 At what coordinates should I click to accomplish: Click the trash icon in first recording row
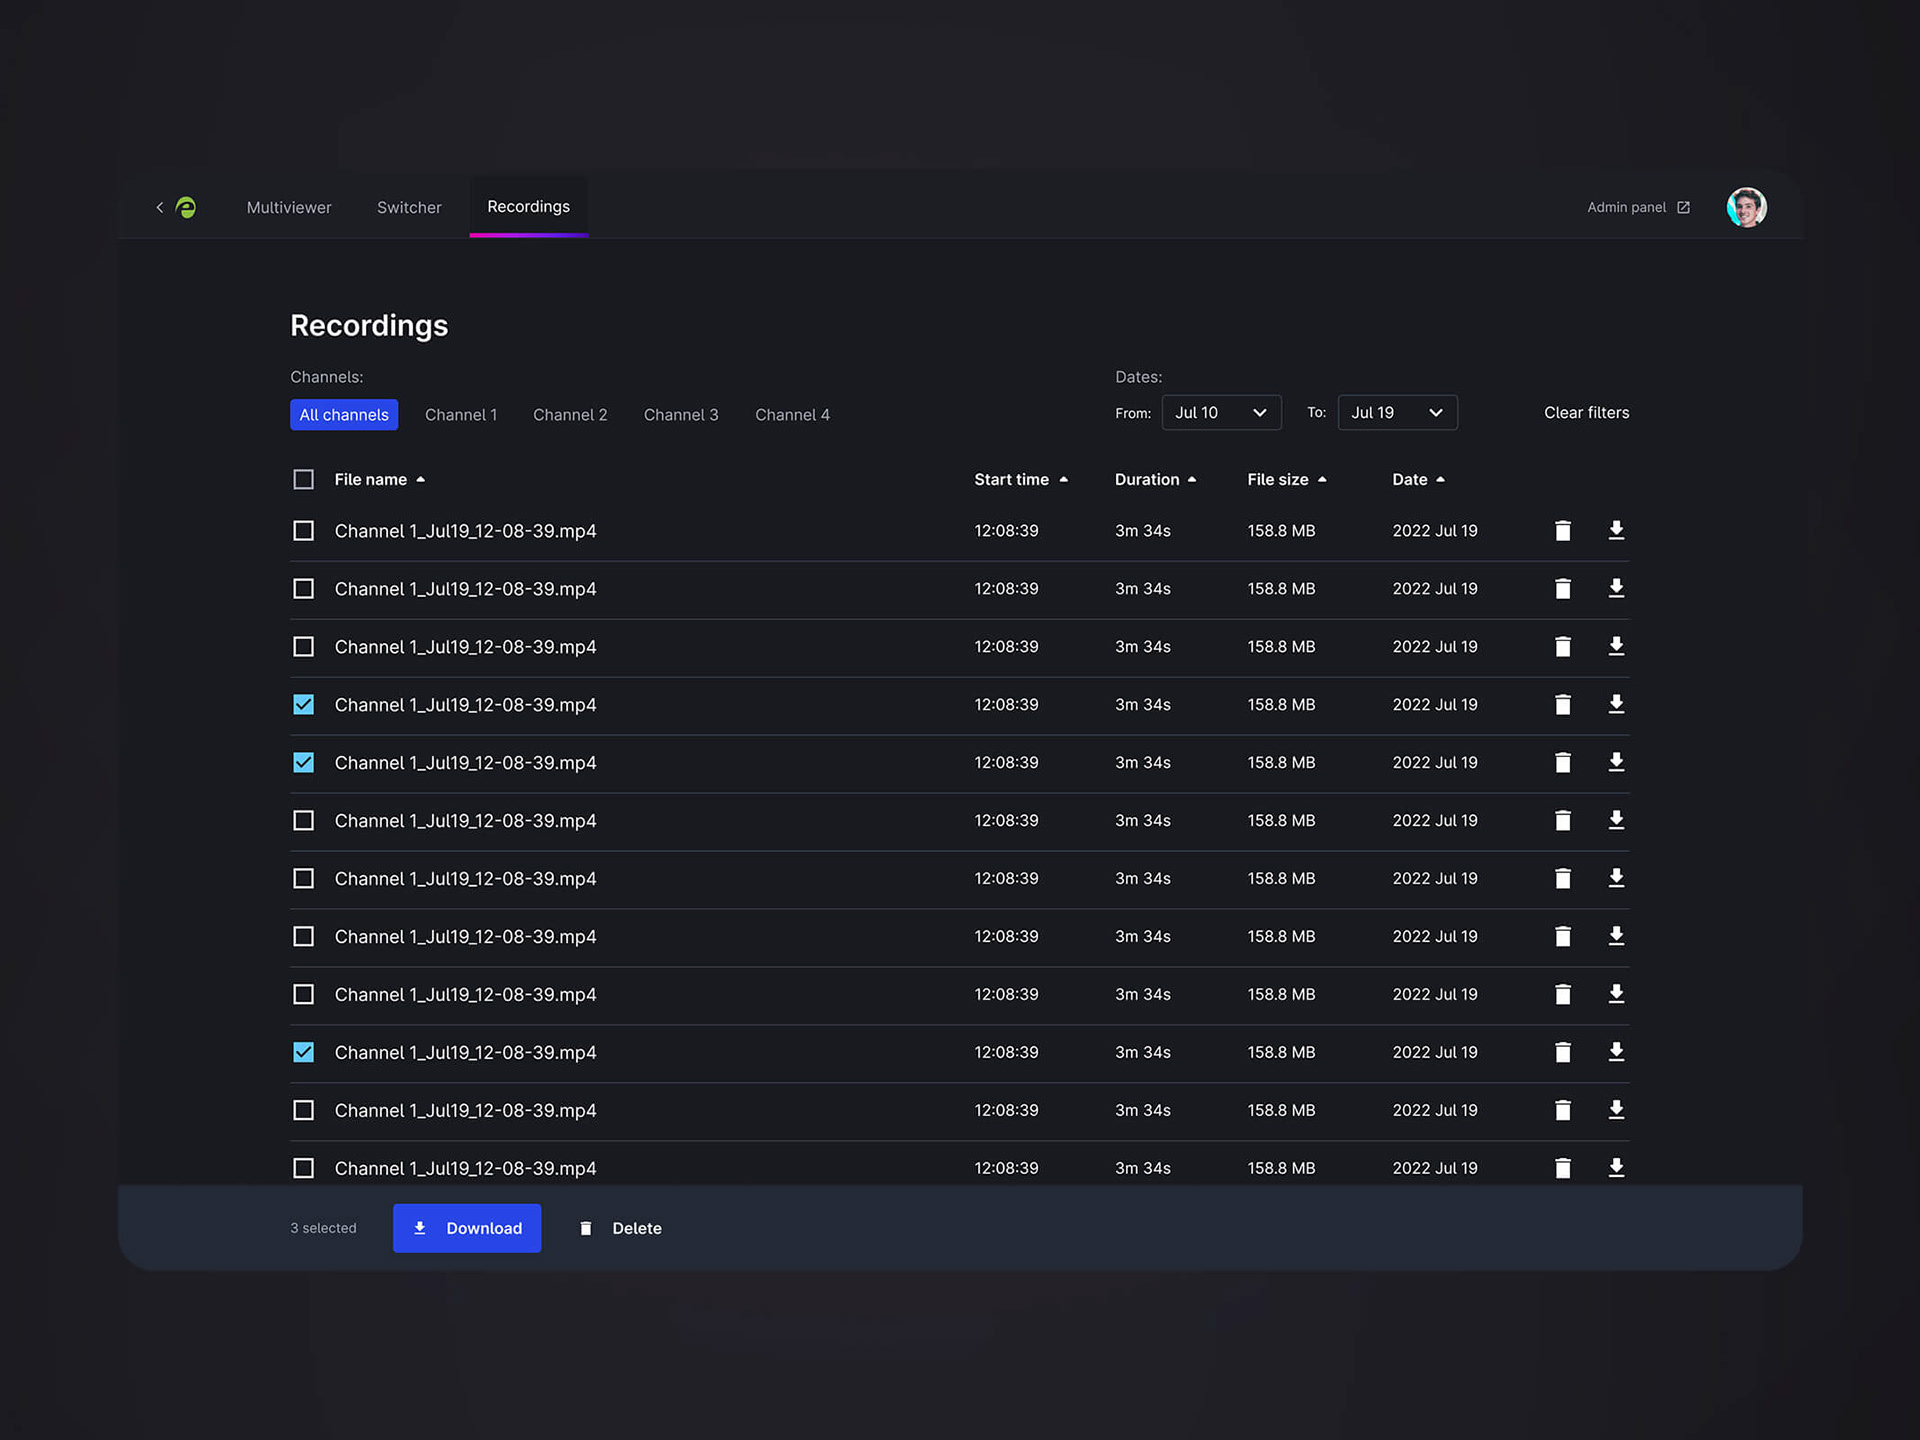(1563, 530)
